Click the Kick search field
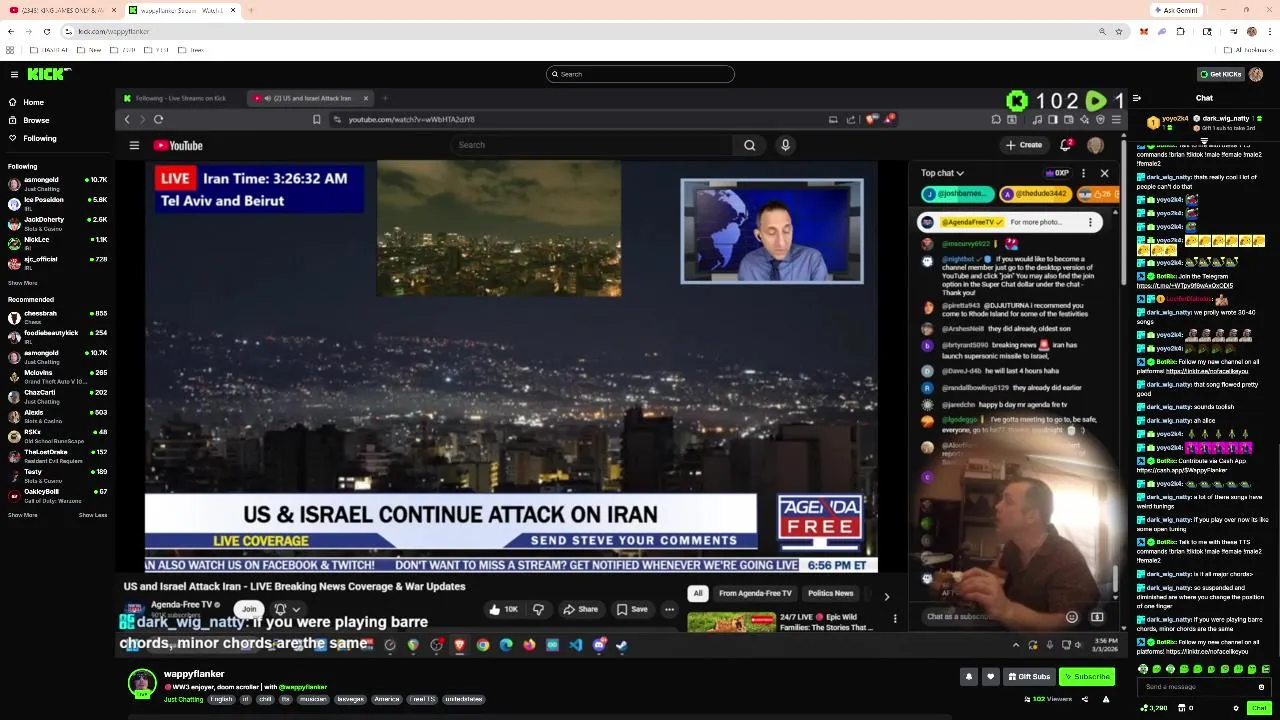 640,74
